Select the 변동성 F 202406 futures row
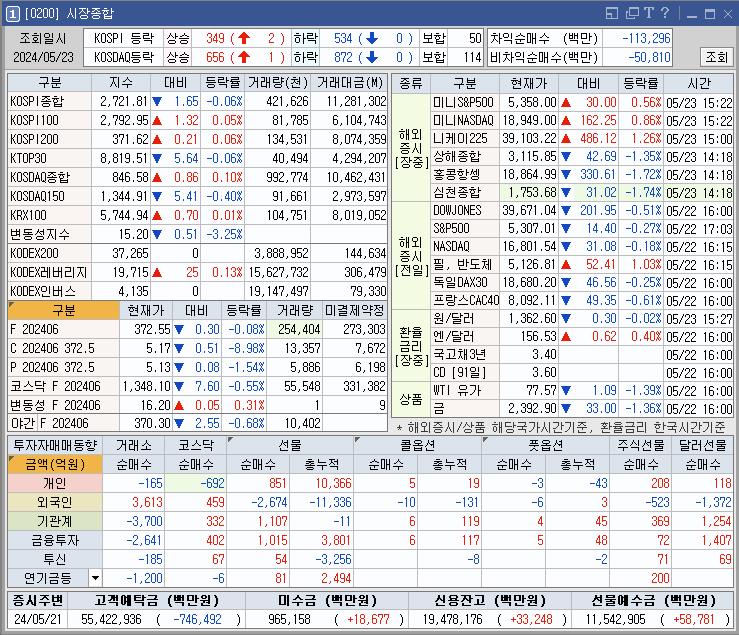 [x=64, y=405]
